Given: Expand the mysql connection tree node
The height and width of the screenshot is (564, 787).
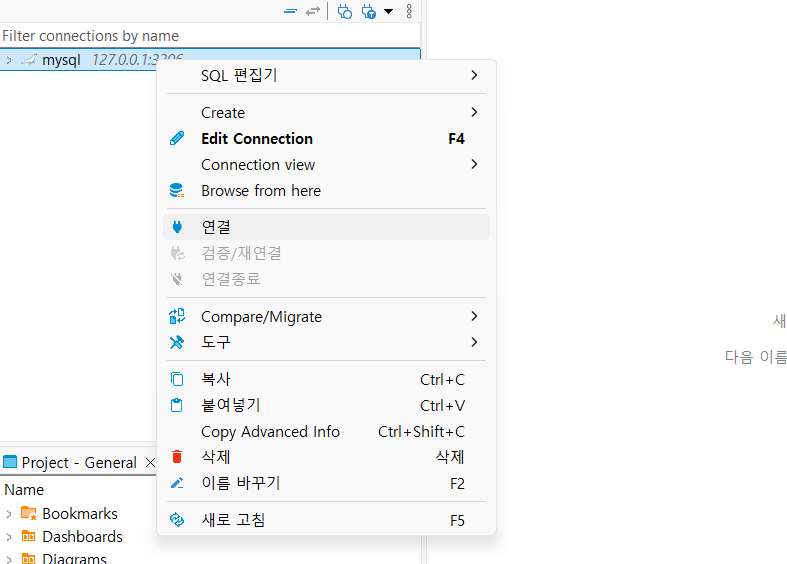Looking at the screenshot, I should click(9, 60).
